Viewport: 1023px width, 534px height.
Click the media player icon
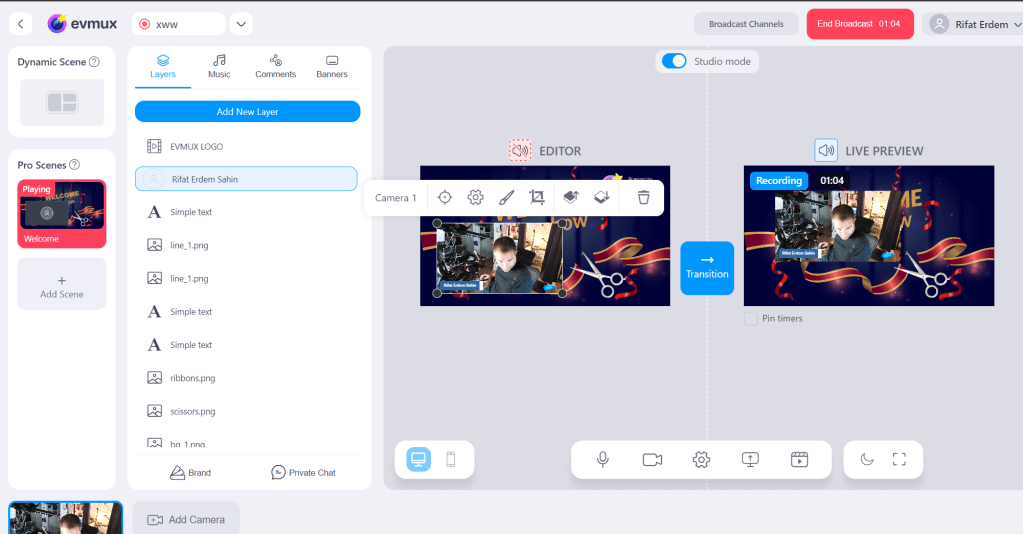pos(799,460)
